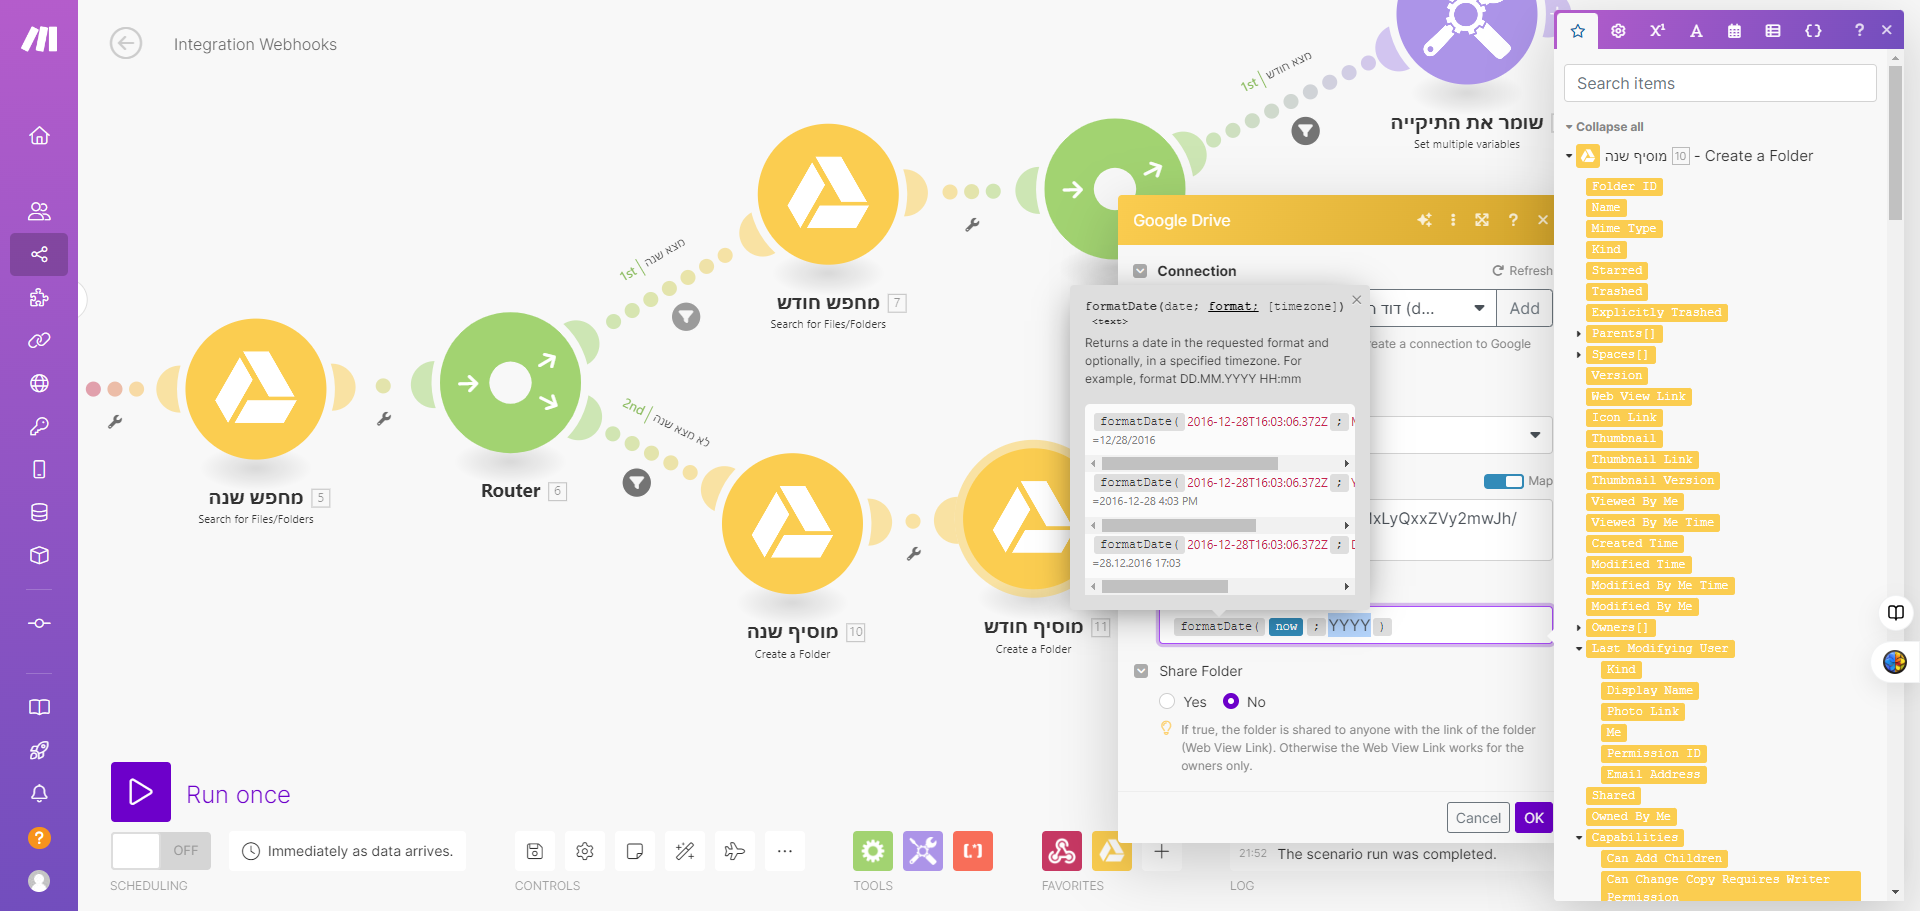Image resolution: width=1920 pixels, height=911 pixels.
Task: Click the Immediately as data arrives schedule
Action: pos(348,851)
